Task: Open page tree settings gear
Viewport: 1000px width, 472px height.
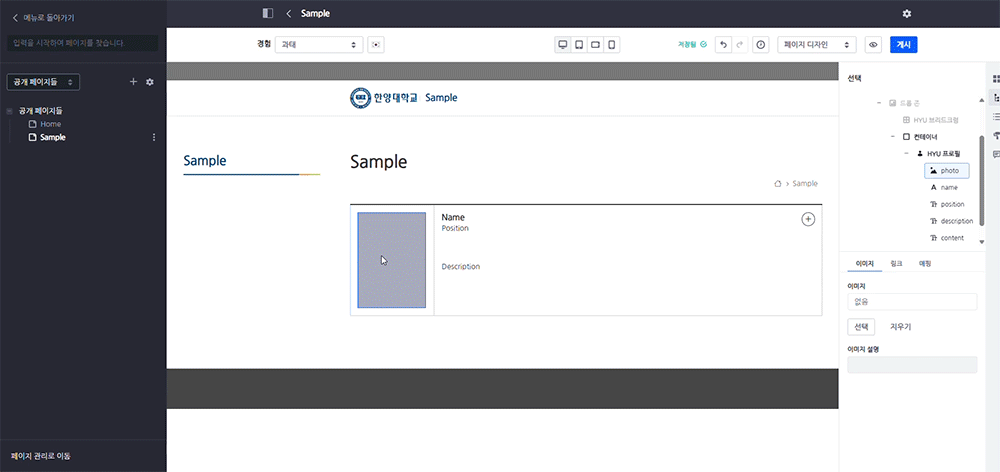Action: pyautogui.click(x=150, y=82)
